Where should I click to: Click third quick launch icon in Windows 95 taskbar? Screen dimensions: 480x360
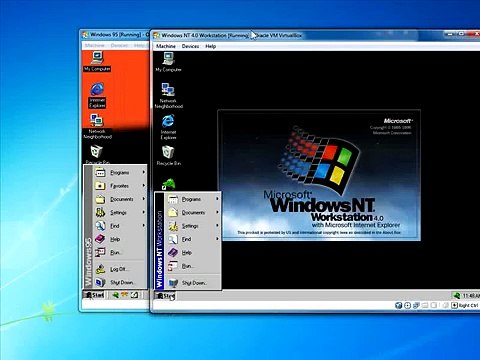[134, 295]
